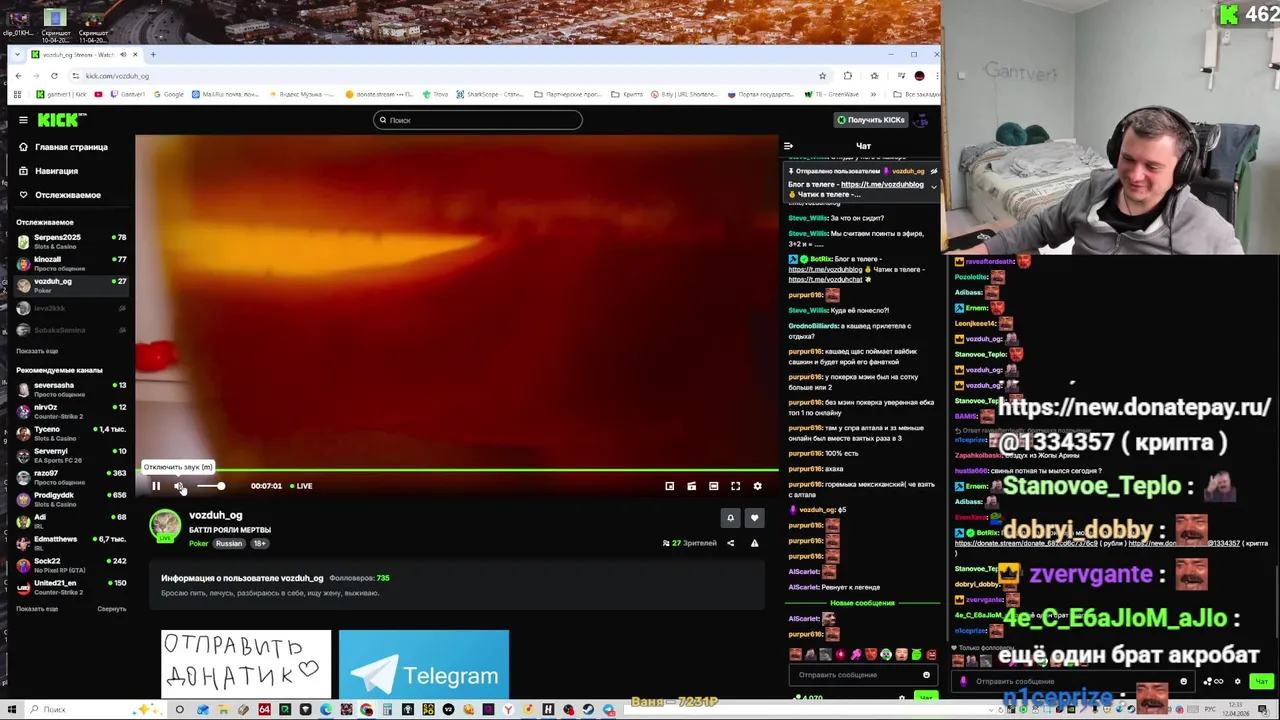Image resolution: width=1280 pixels, height=720 pixels.
Task: Open nirvOz recommended channel
Action: [71, 411]
